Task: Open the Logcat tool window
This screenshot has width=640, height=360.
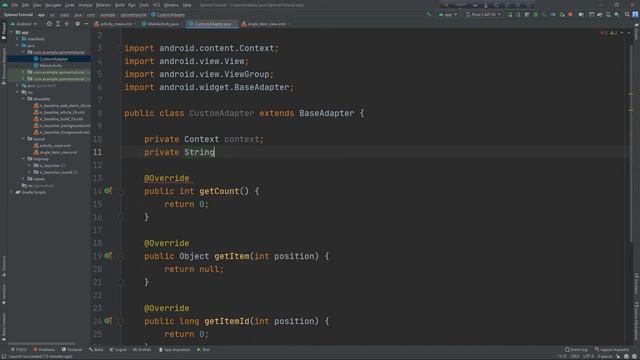Action: click(x=118, y=350)
